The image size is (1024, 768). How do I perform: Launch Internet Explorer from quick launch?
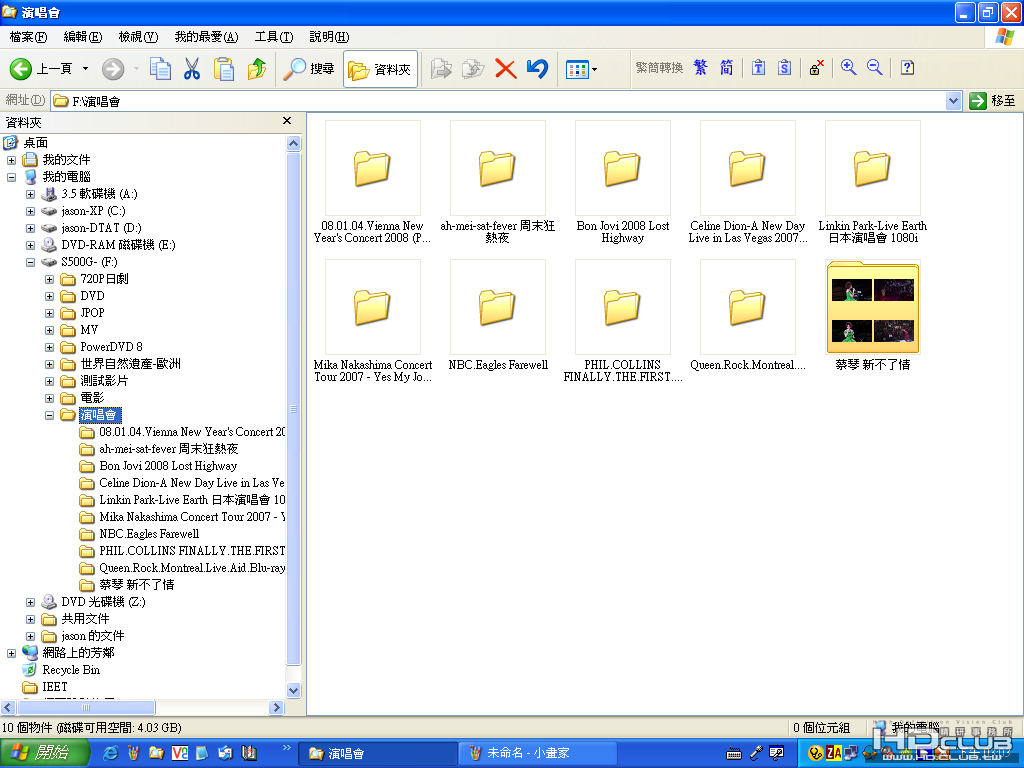(110, 753)
